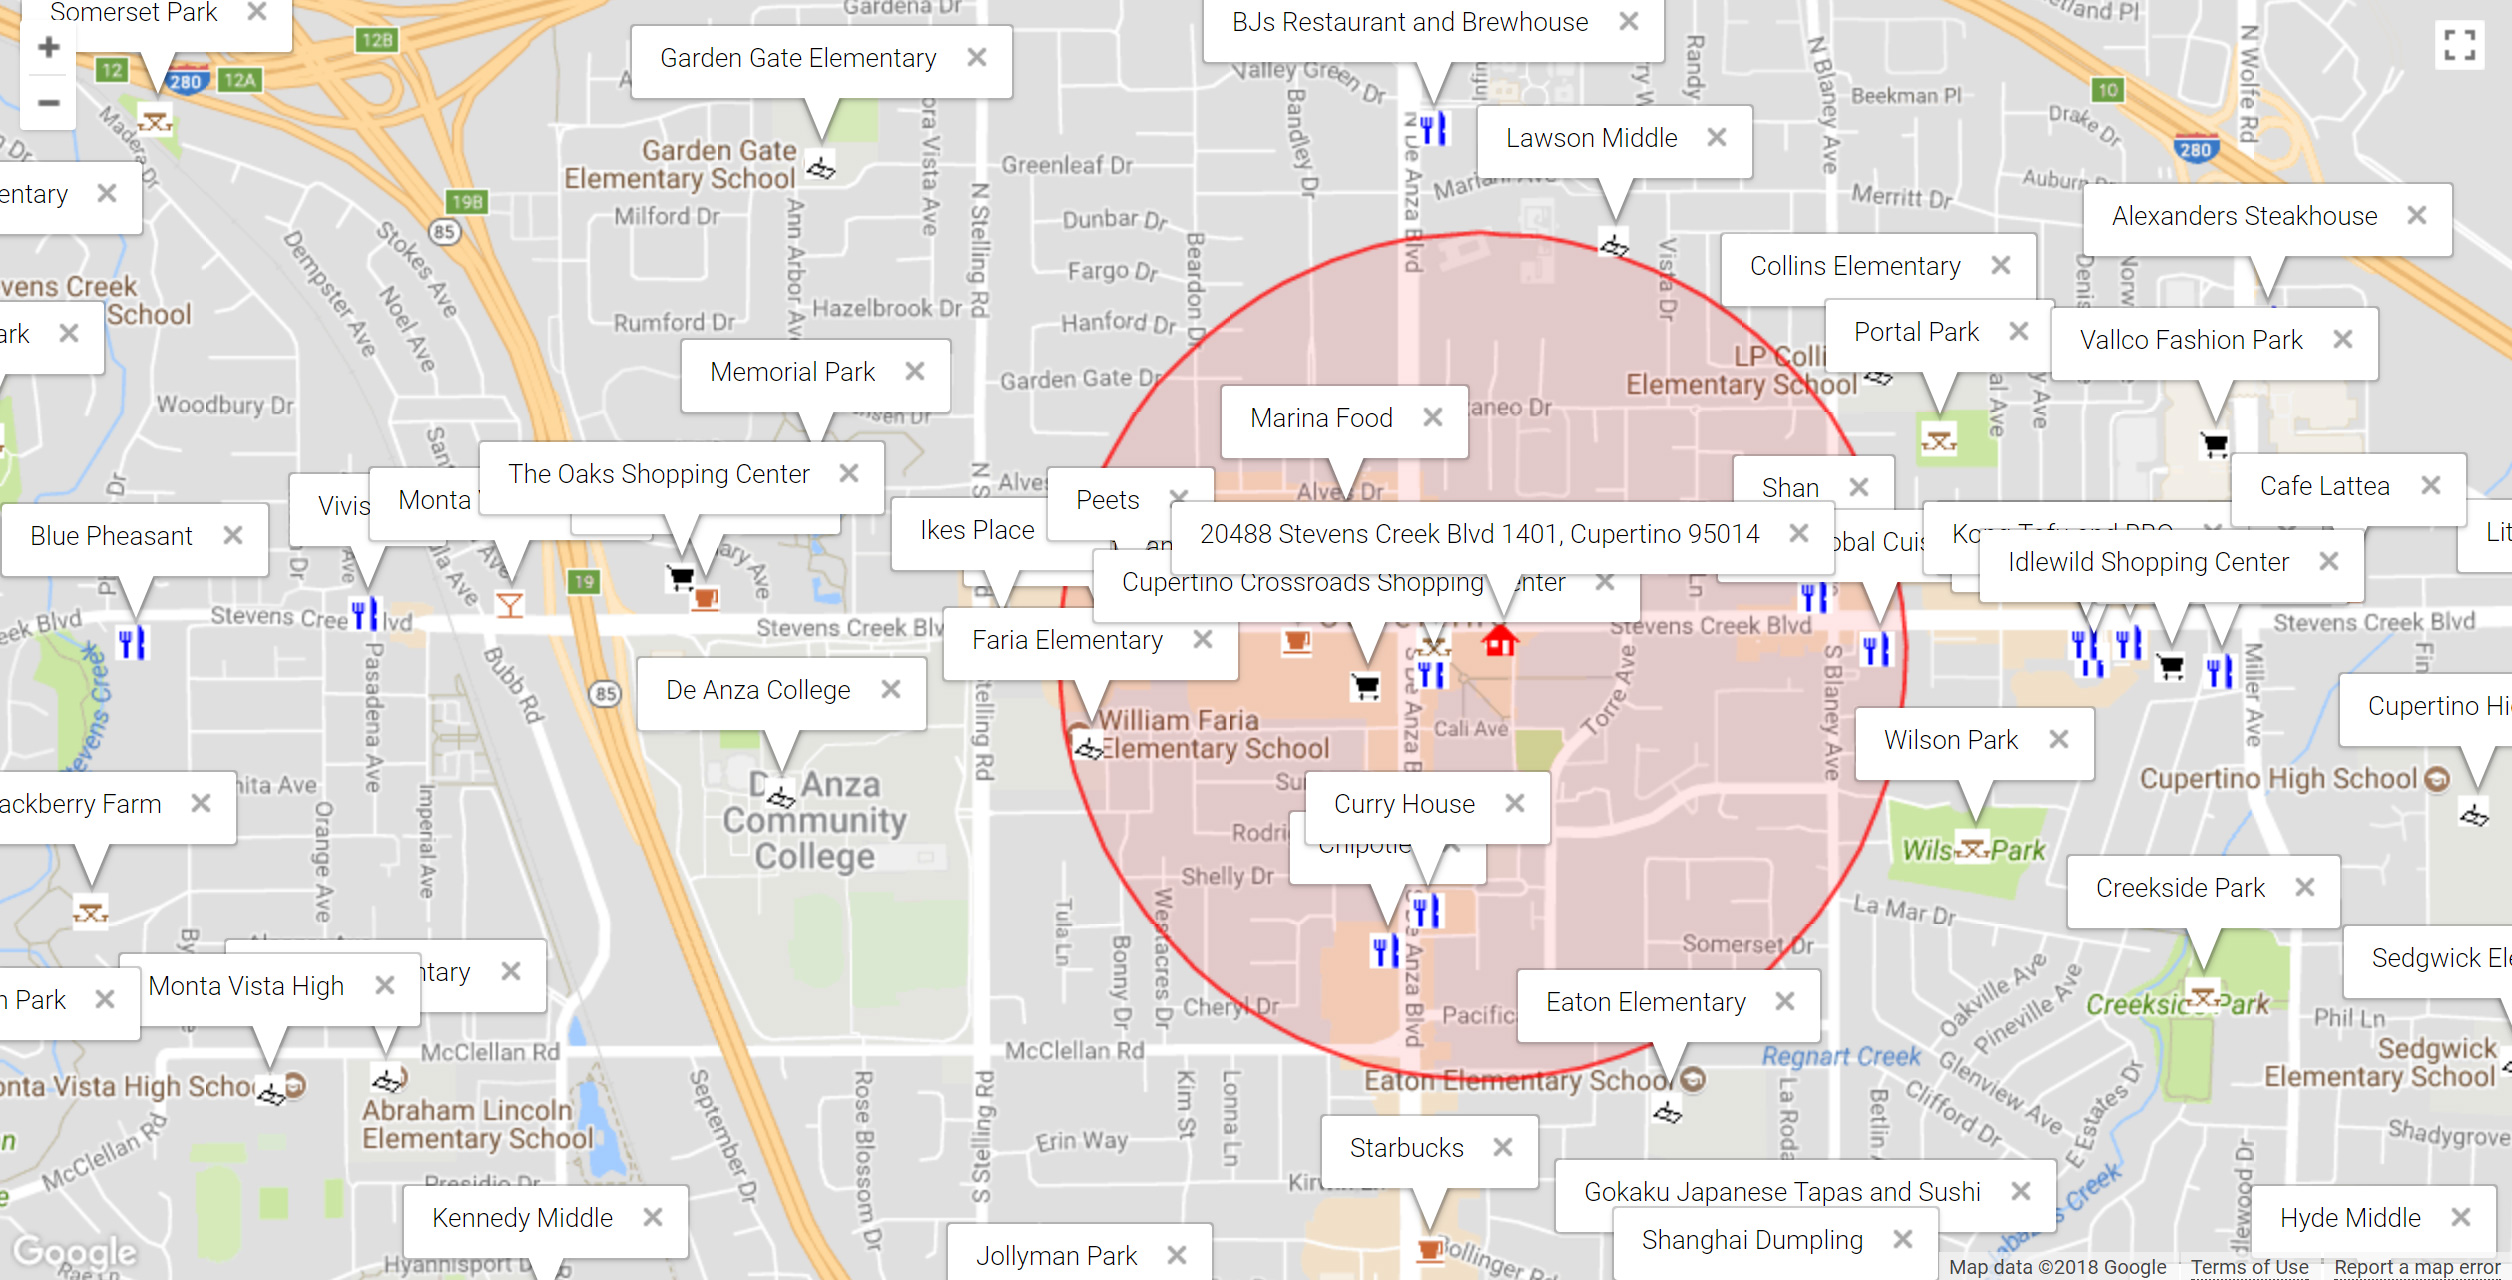
Task: Click the Vallco Fashion Park shopping cart marker
Action: tap(2215, 444)
